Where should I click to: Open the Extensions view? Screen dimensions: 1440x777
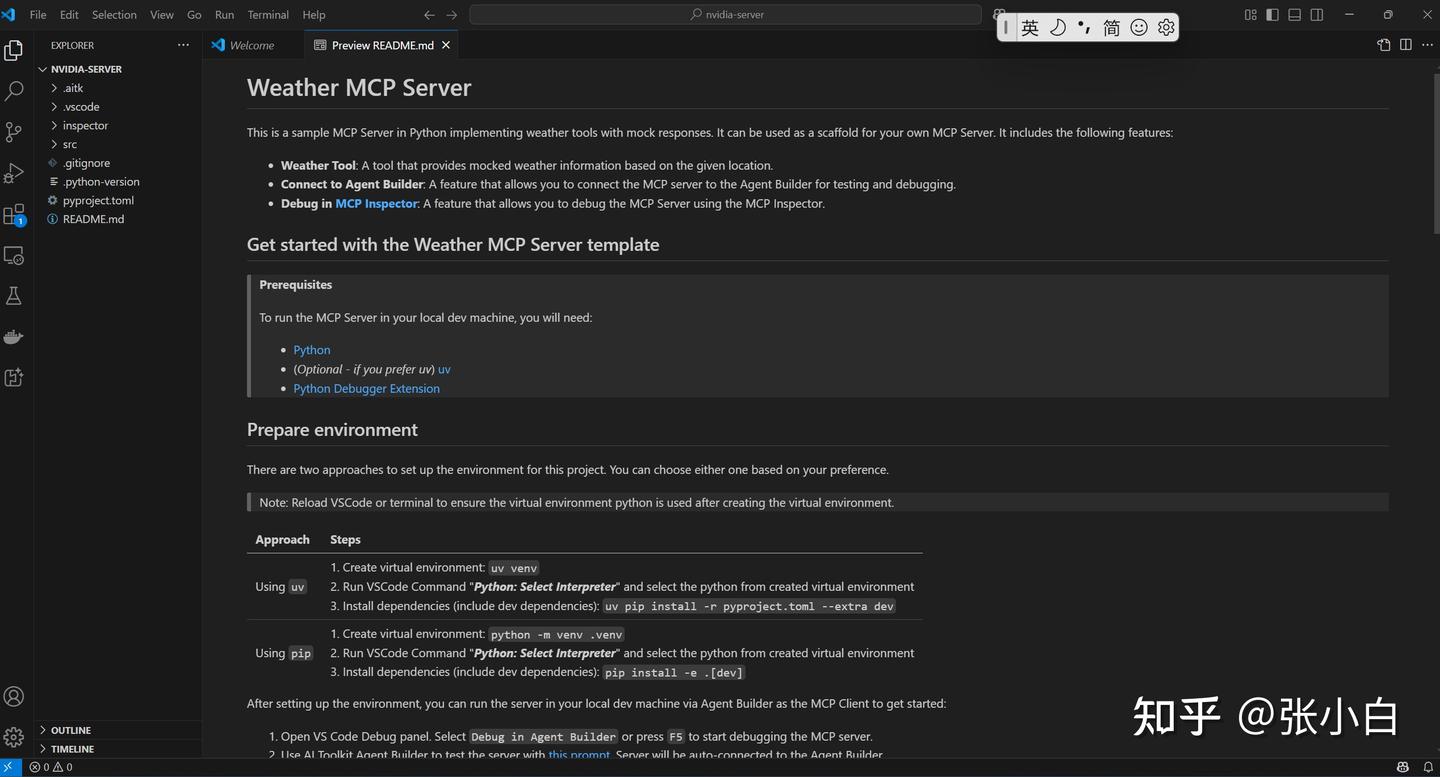(x=14, y=214)
